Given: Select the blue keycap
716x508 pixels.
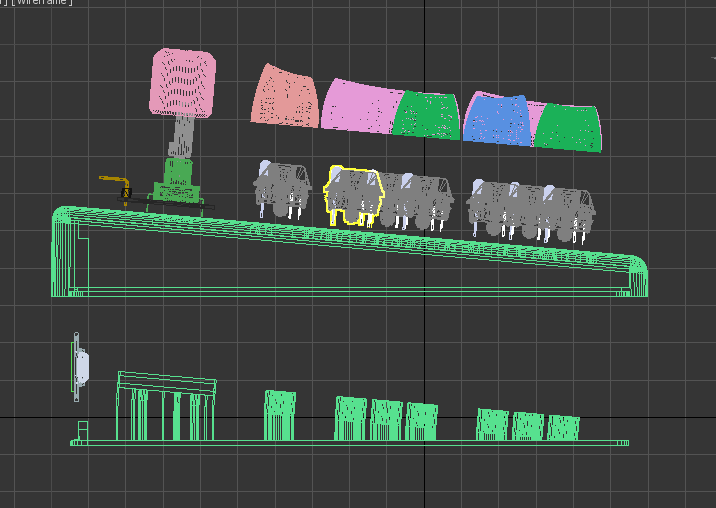Looking at the screenshot, I should pos(498,120).
